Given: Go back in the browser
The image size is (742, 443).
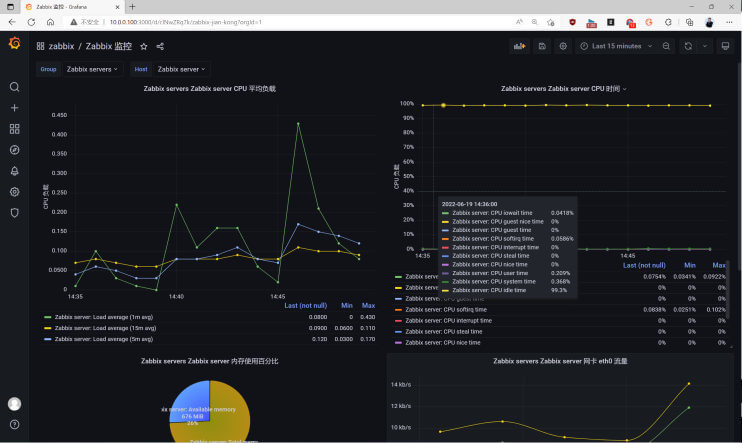Looking at the screenshot, I should coord(12,22).
